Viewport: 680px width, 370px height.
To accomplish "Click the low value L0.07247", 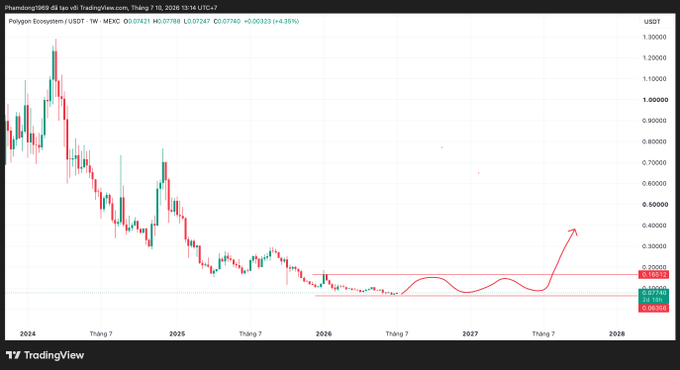I will coord(197,21).
